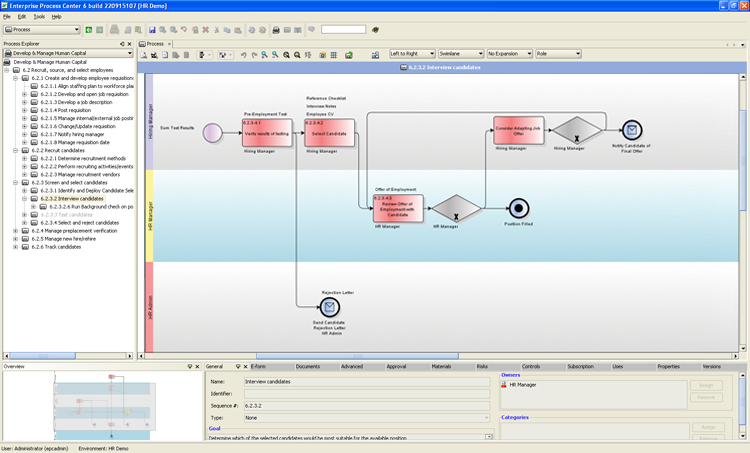Collapse the 6.2.3.2 Interview candidates node
This screenshot has height=453, width=750.
(x=24, y=198)
